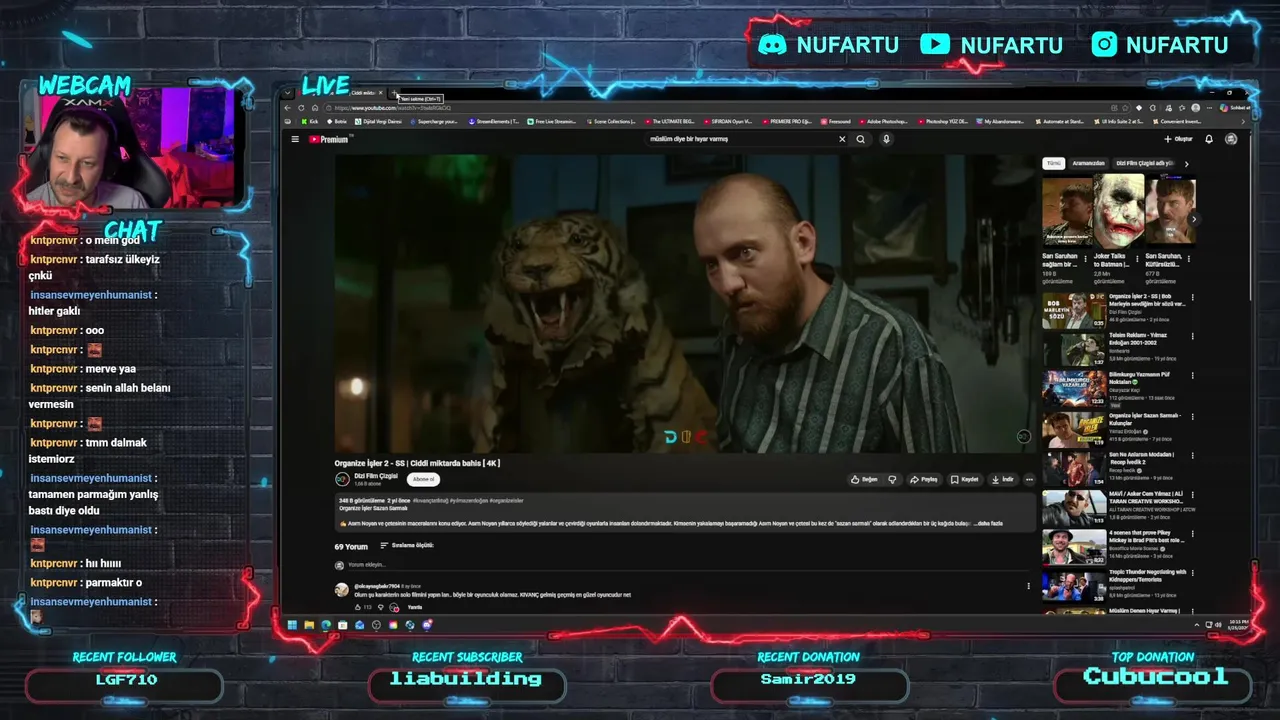Image resolution: width=1280 pixels, height=720 pixels.
Task: Like the video with Beğen button
Action: (864, 479)
